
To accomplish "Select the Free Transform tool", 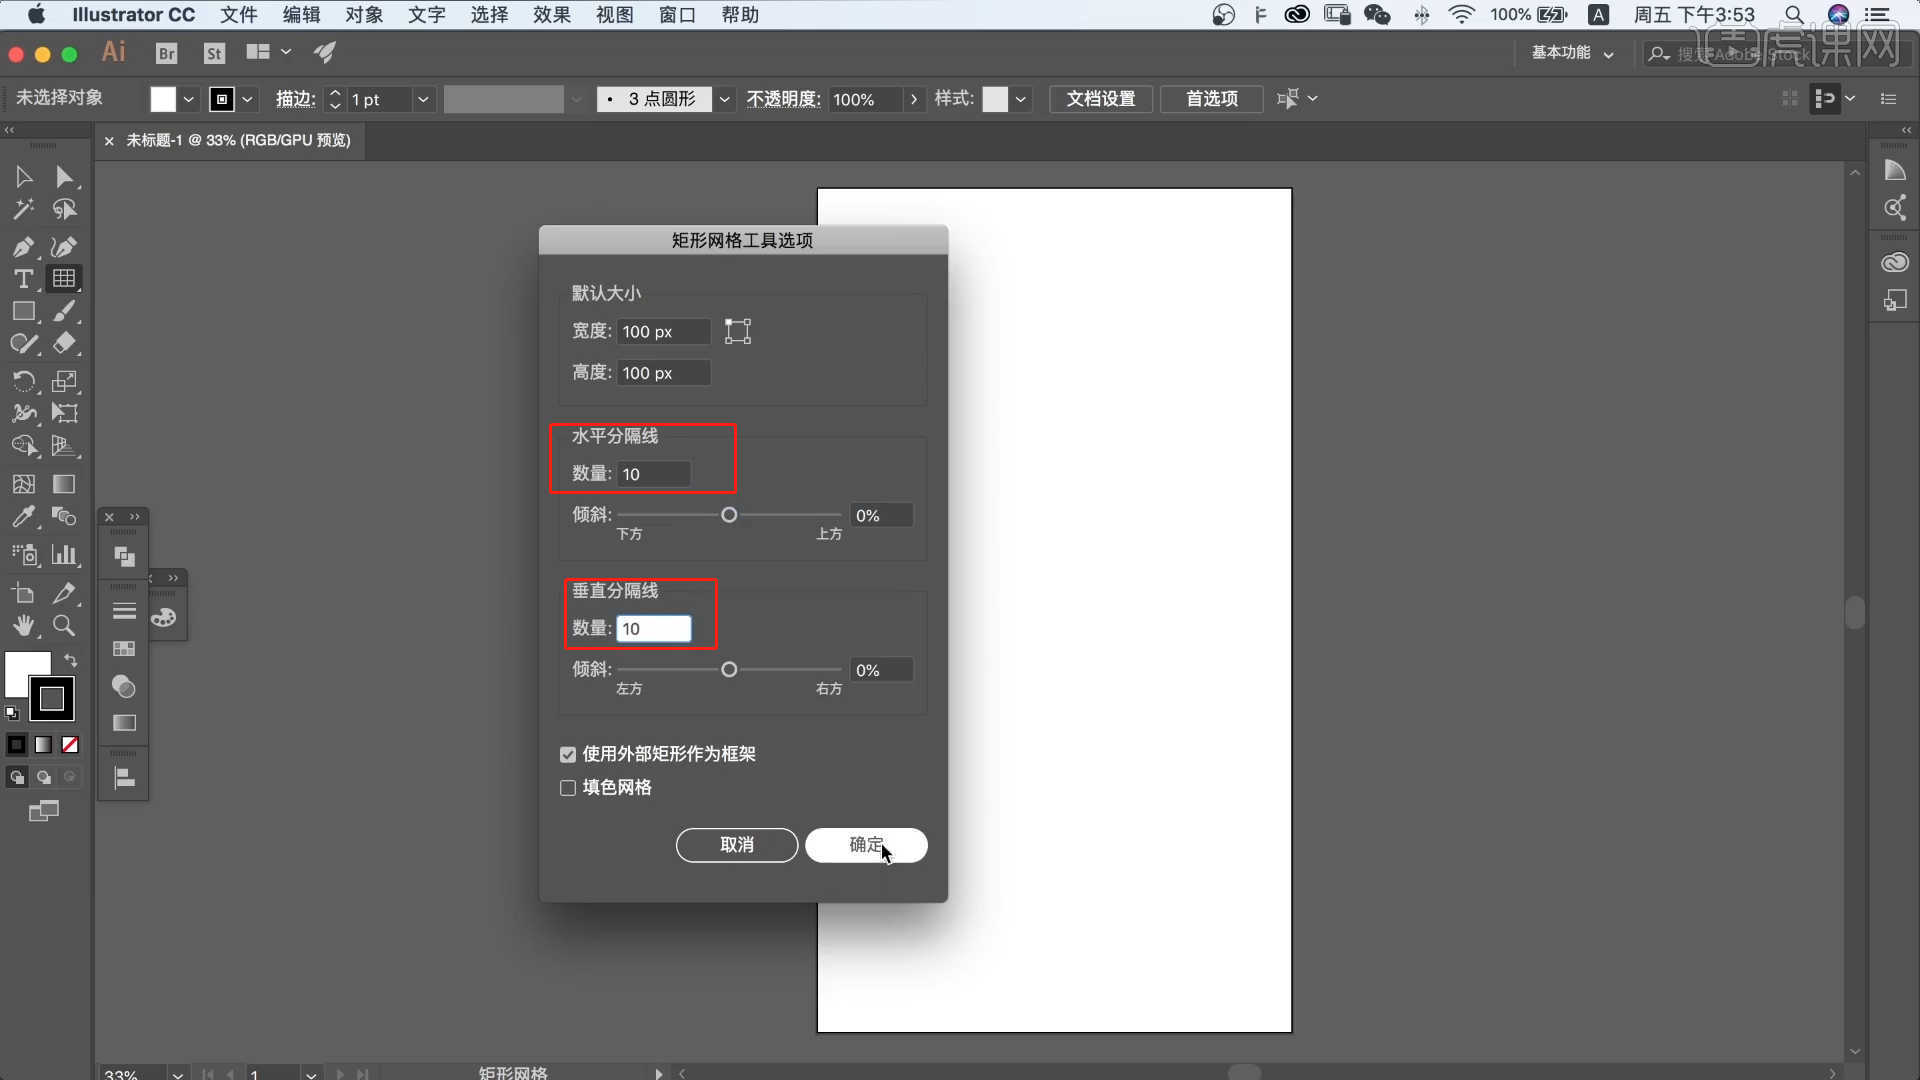I will point(64,413).
